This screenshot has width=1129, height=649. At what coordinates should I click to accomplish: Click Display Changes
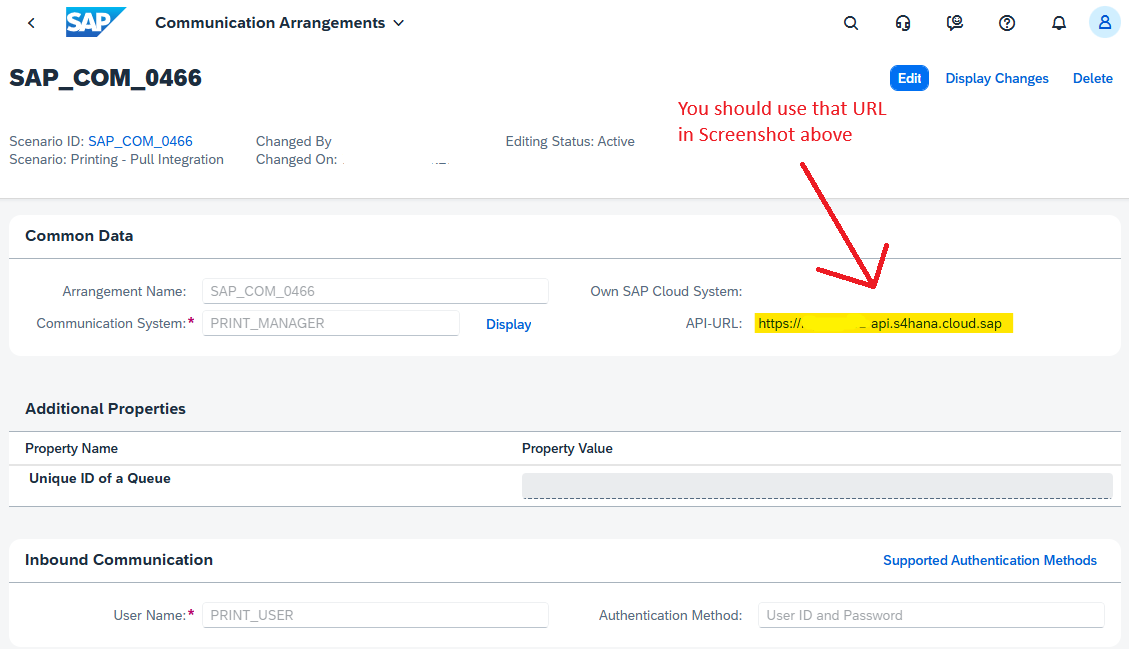[x=997, y=79]
